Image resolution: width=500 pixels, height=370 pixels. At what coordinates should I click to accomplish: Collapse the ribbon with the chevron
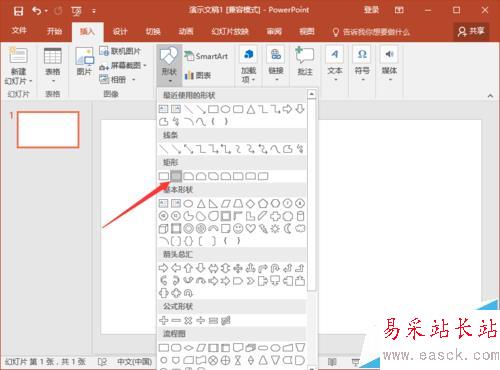[490, 96]
